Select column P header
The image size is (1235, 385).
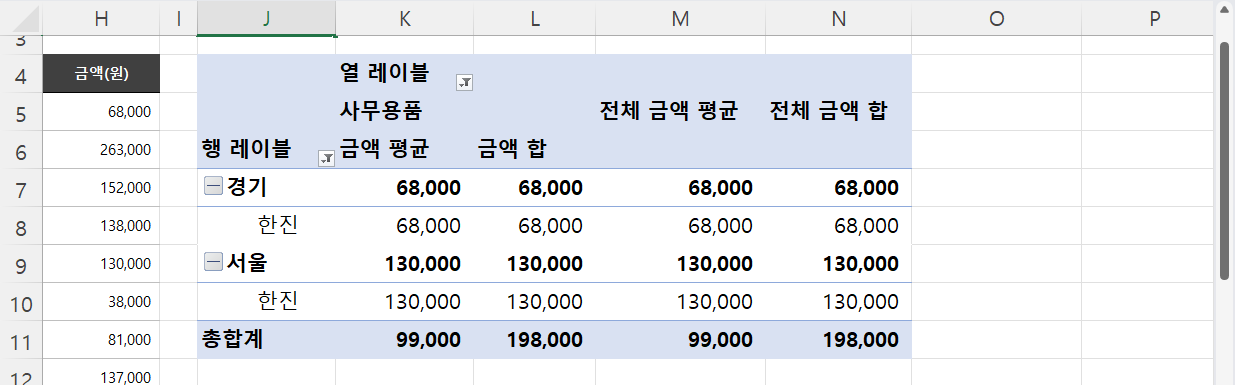[x=1155, y=17]
